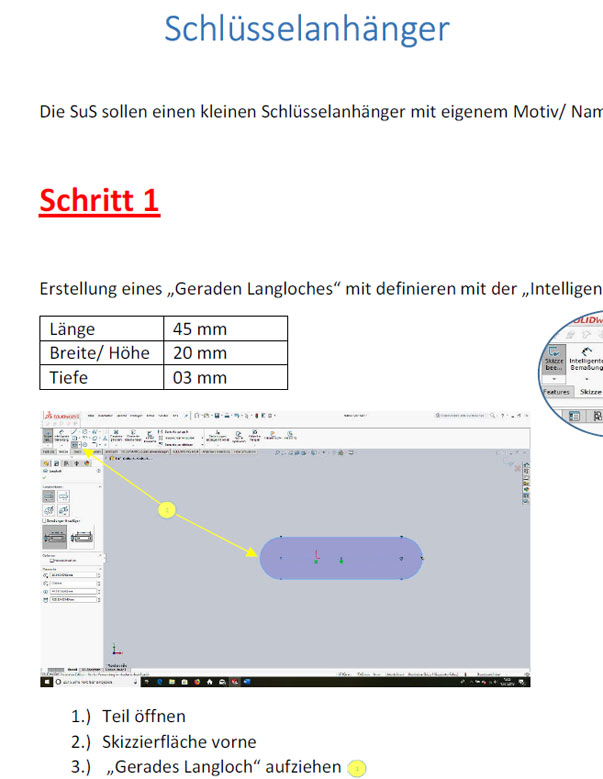The height and width of the screenshot is (779, 603).
Task: Open the DisplayManager color-wheel tab icon
Action: (x=87, y=464)
